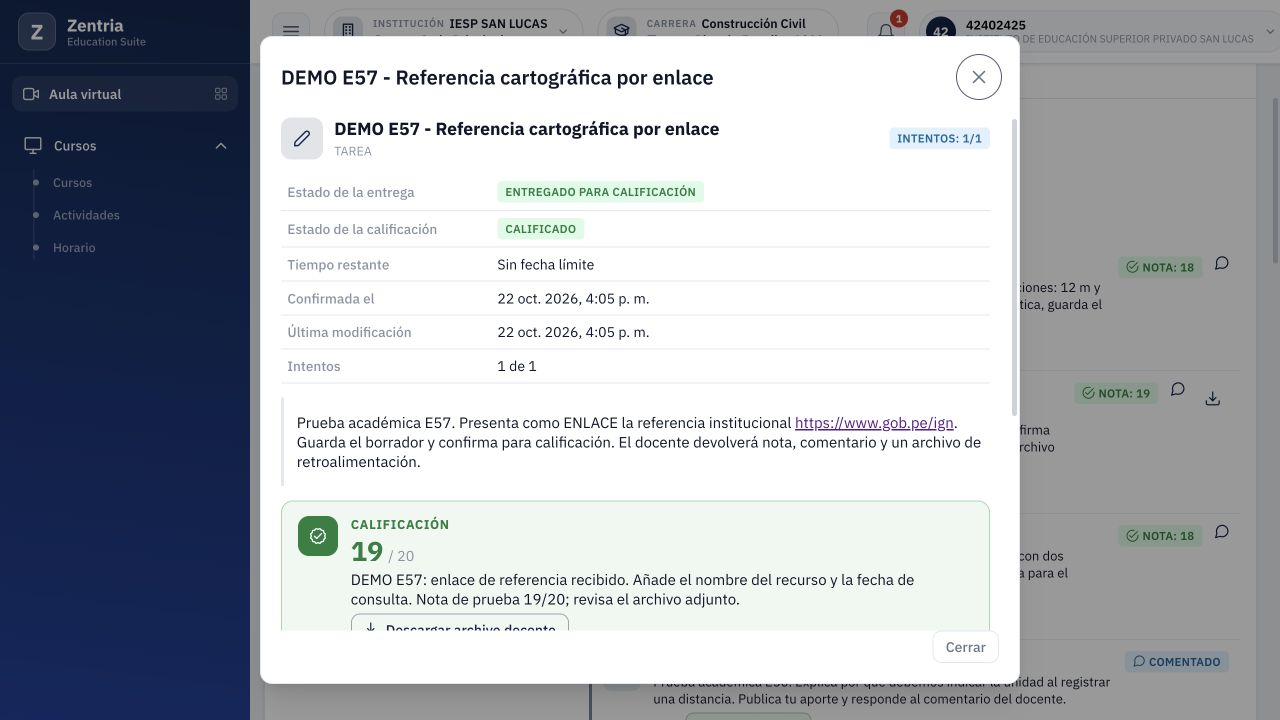Viewport: 1280px width, 720px height.
Task: Expand the 42402425 user account menu
Action: pyautogui.click(x=1100, y=31)
